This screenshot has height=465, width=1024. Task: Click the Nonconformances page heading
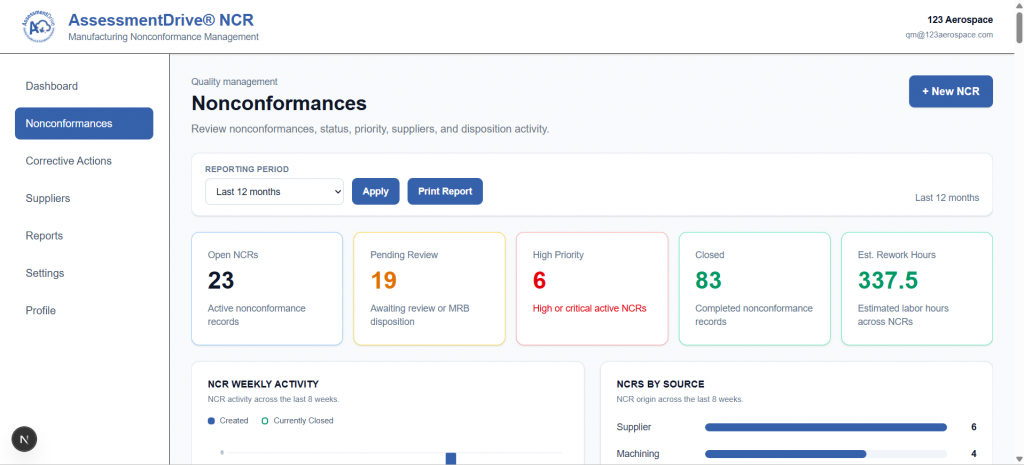pyautogui.click(x=279, y=103)
